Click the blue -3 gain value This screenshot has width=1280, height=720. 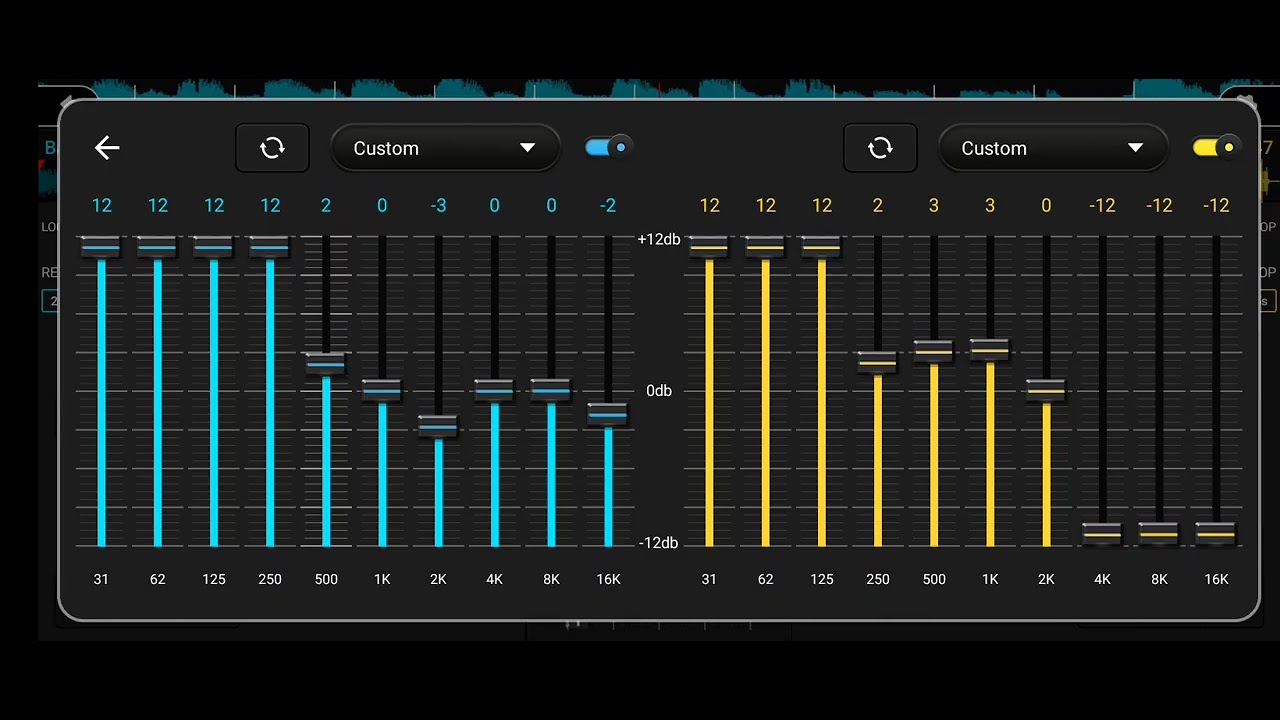click(x=438, y=205)
